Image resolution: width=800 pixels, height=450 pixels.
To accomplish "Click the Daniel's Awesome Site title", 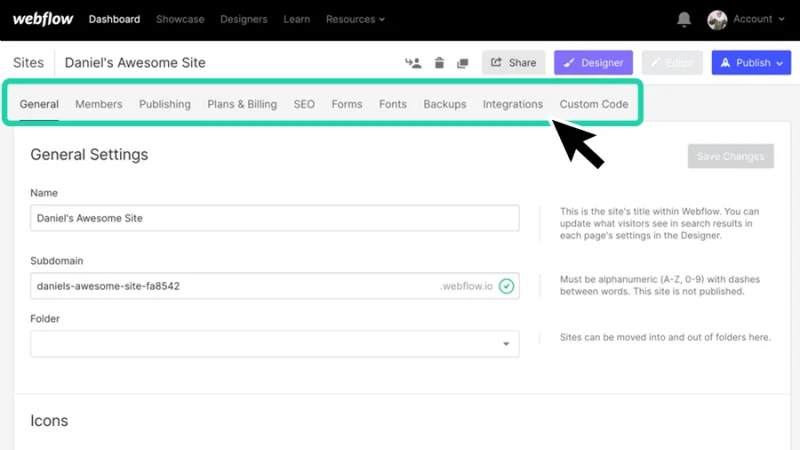I will pyautogui.click(x=135, y=63).
